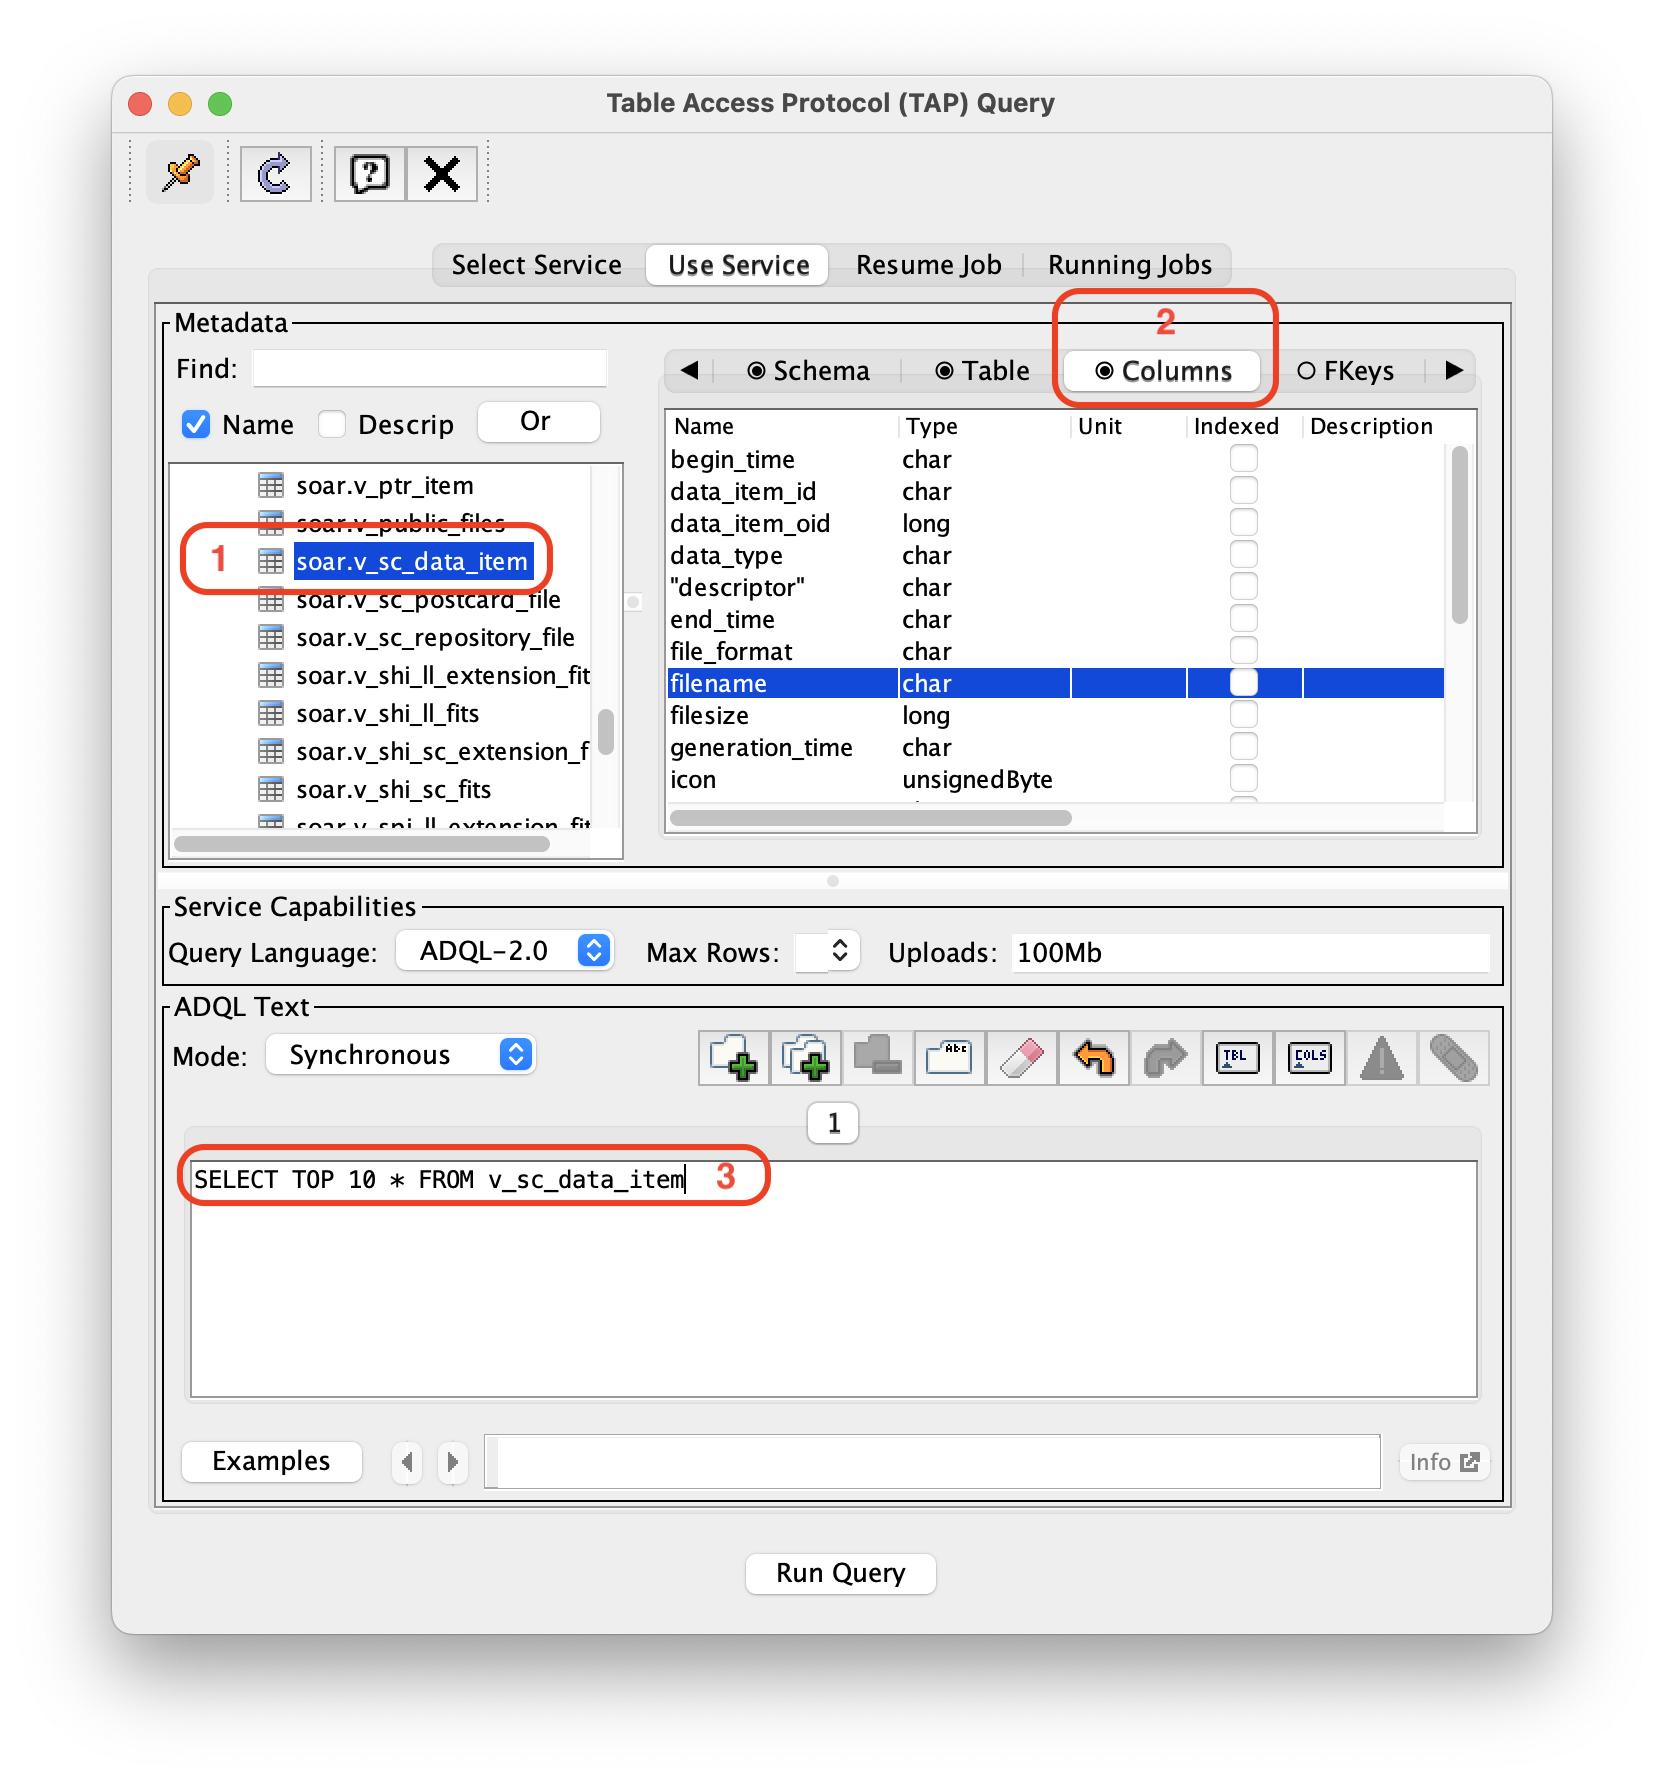Screen dimensions: 1664x1782
Task: Click the TBL insert-table-name icon
Action: tap(1238, 1058)
